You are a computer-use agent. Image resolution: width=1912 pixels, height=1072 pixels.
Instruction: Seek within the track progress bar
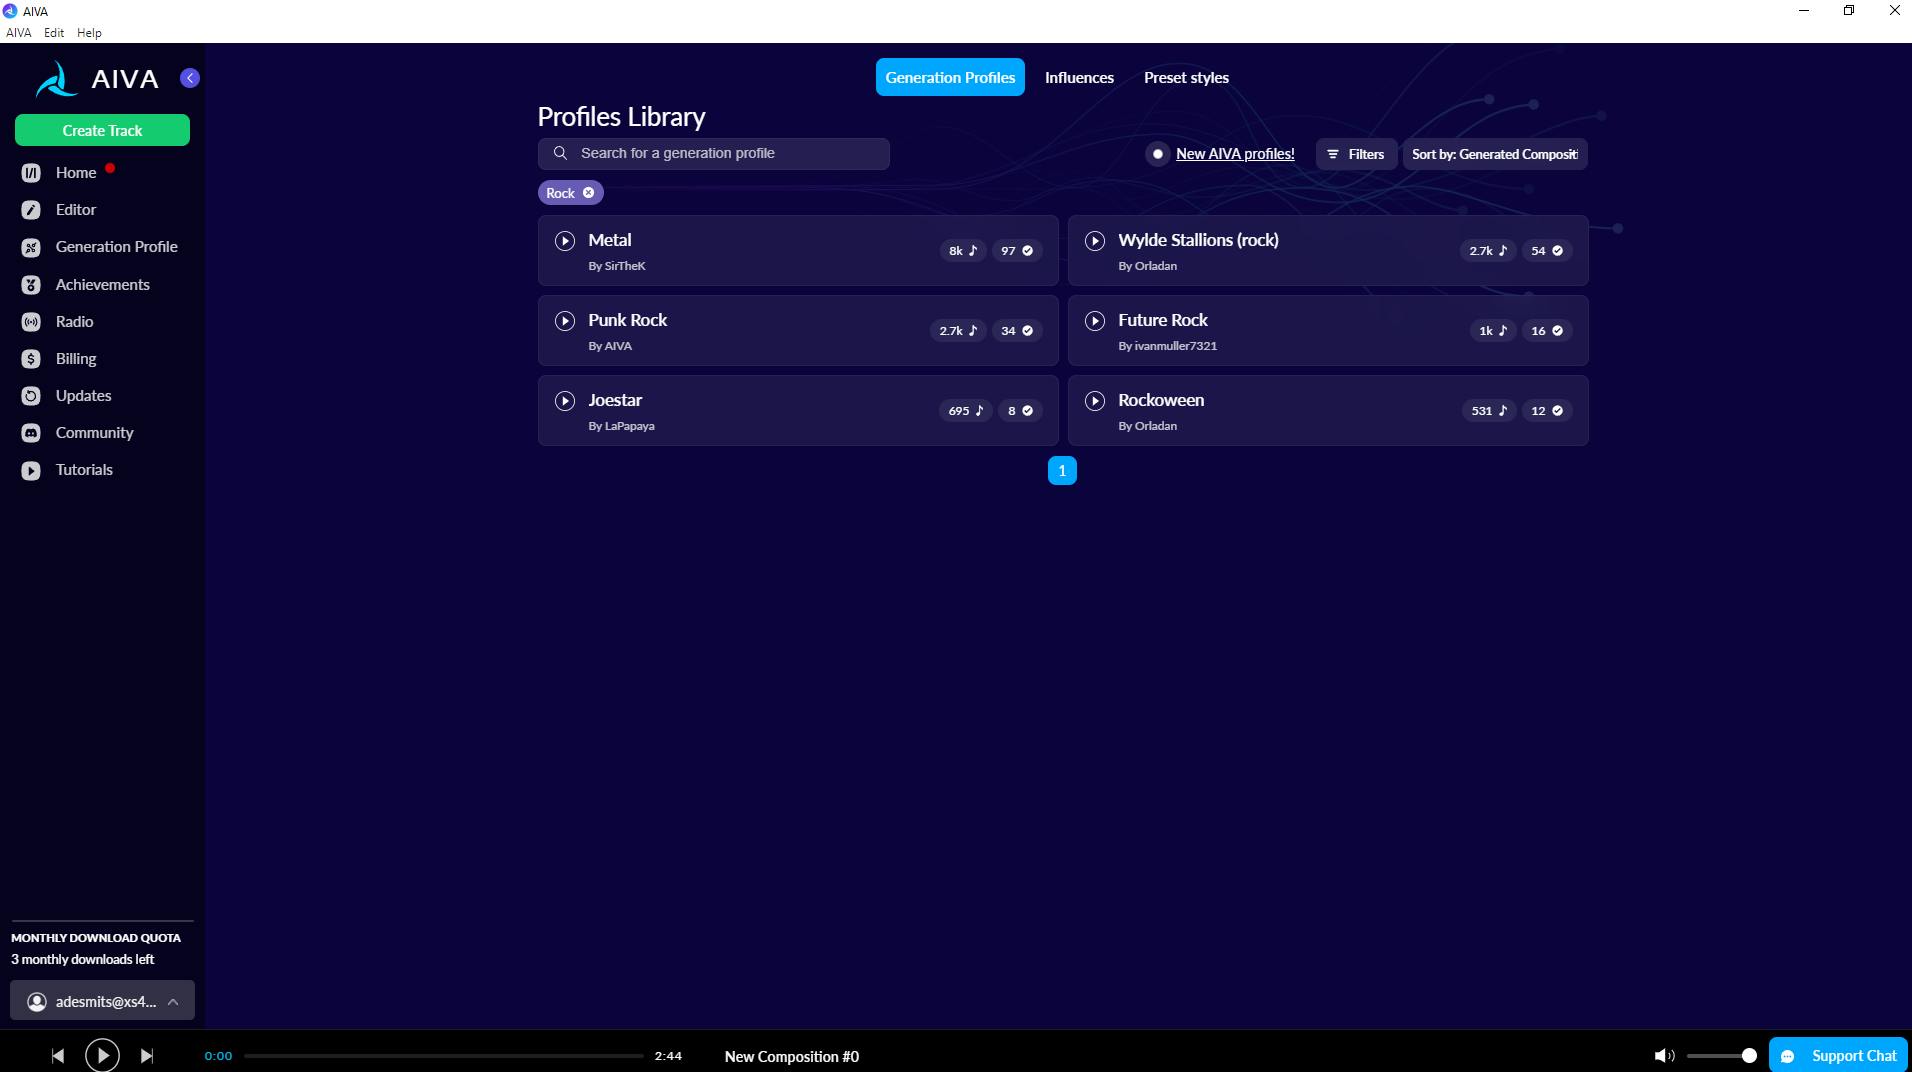click(x=444, y=1056)
